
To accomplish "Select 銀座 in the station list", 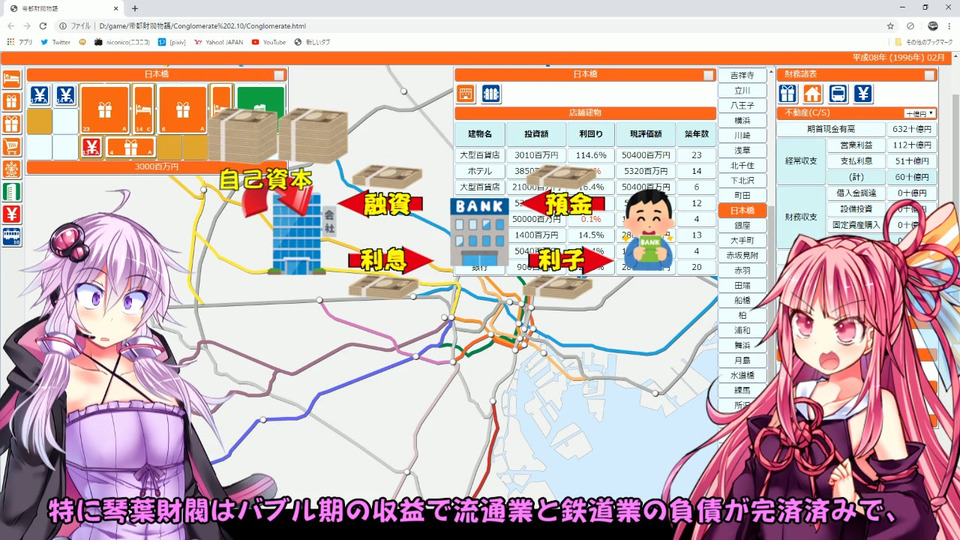I will [x=742, y=225].
